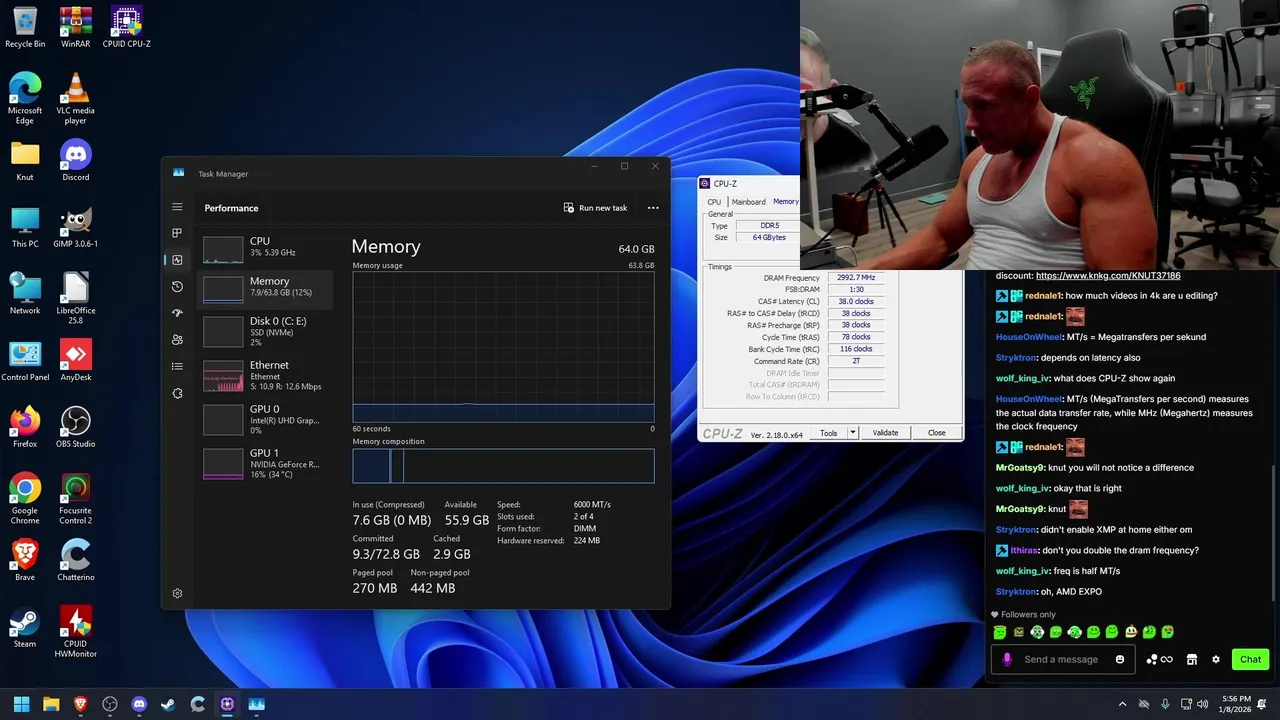
Task: Select Performance icon in Task Manager sidebar
Action: pos(177,260)
